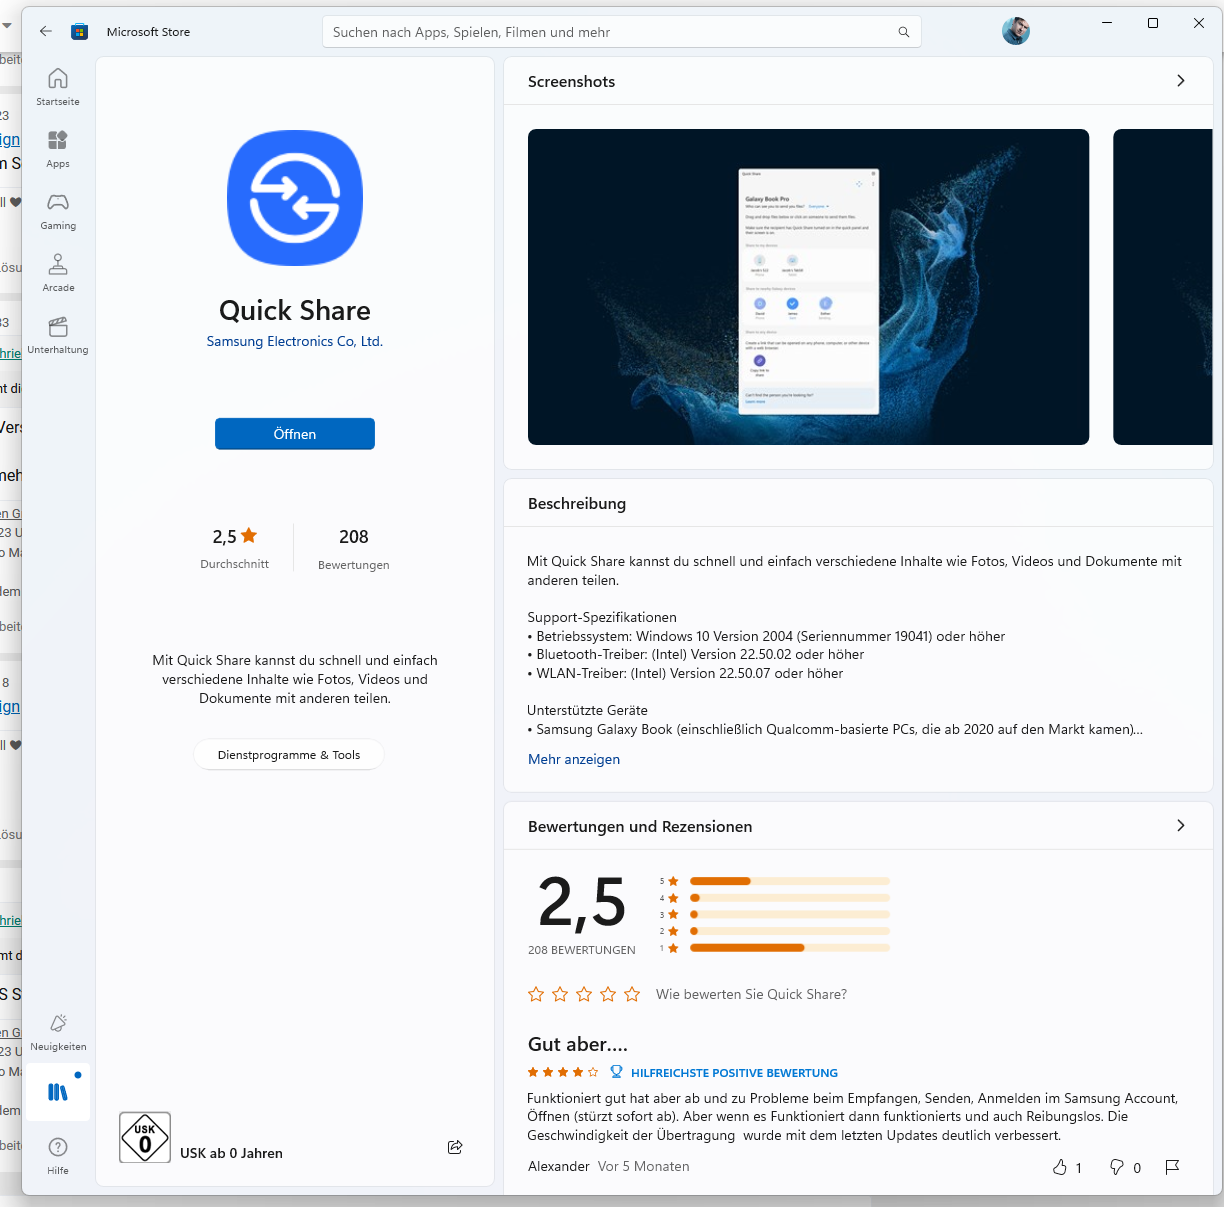Maximize the Microsoft Store window
Image resolution: width=1224 pixels, height=1207 pixels.
click(x=1153, y=23)
